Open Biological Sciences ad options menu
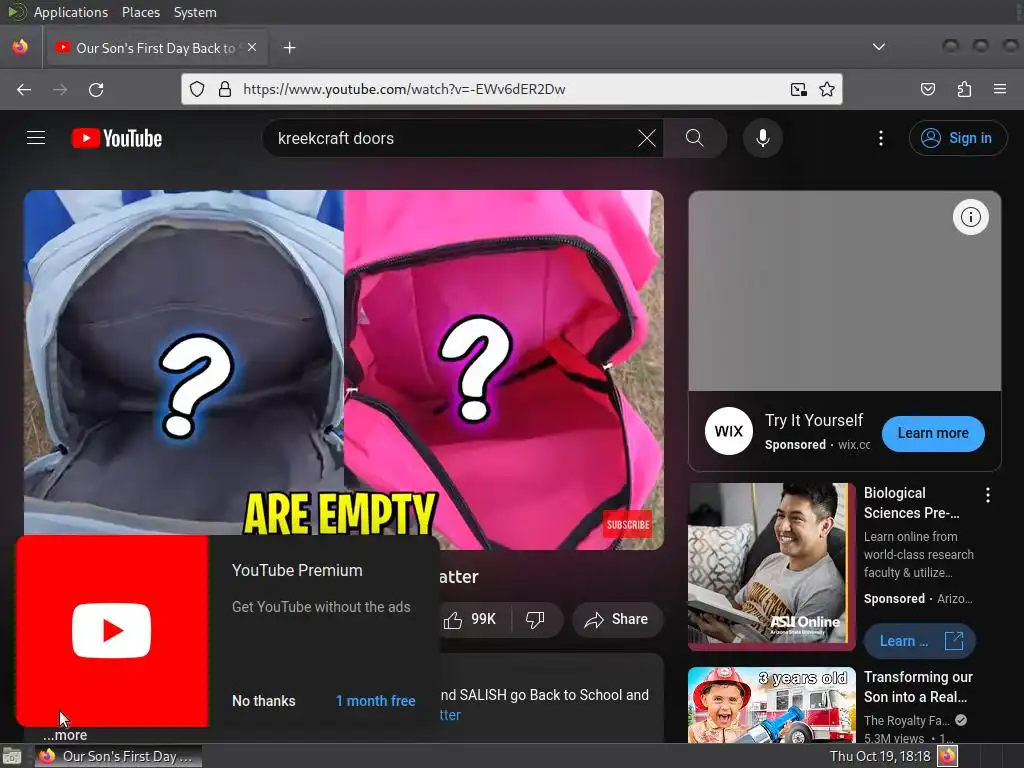 987,495
